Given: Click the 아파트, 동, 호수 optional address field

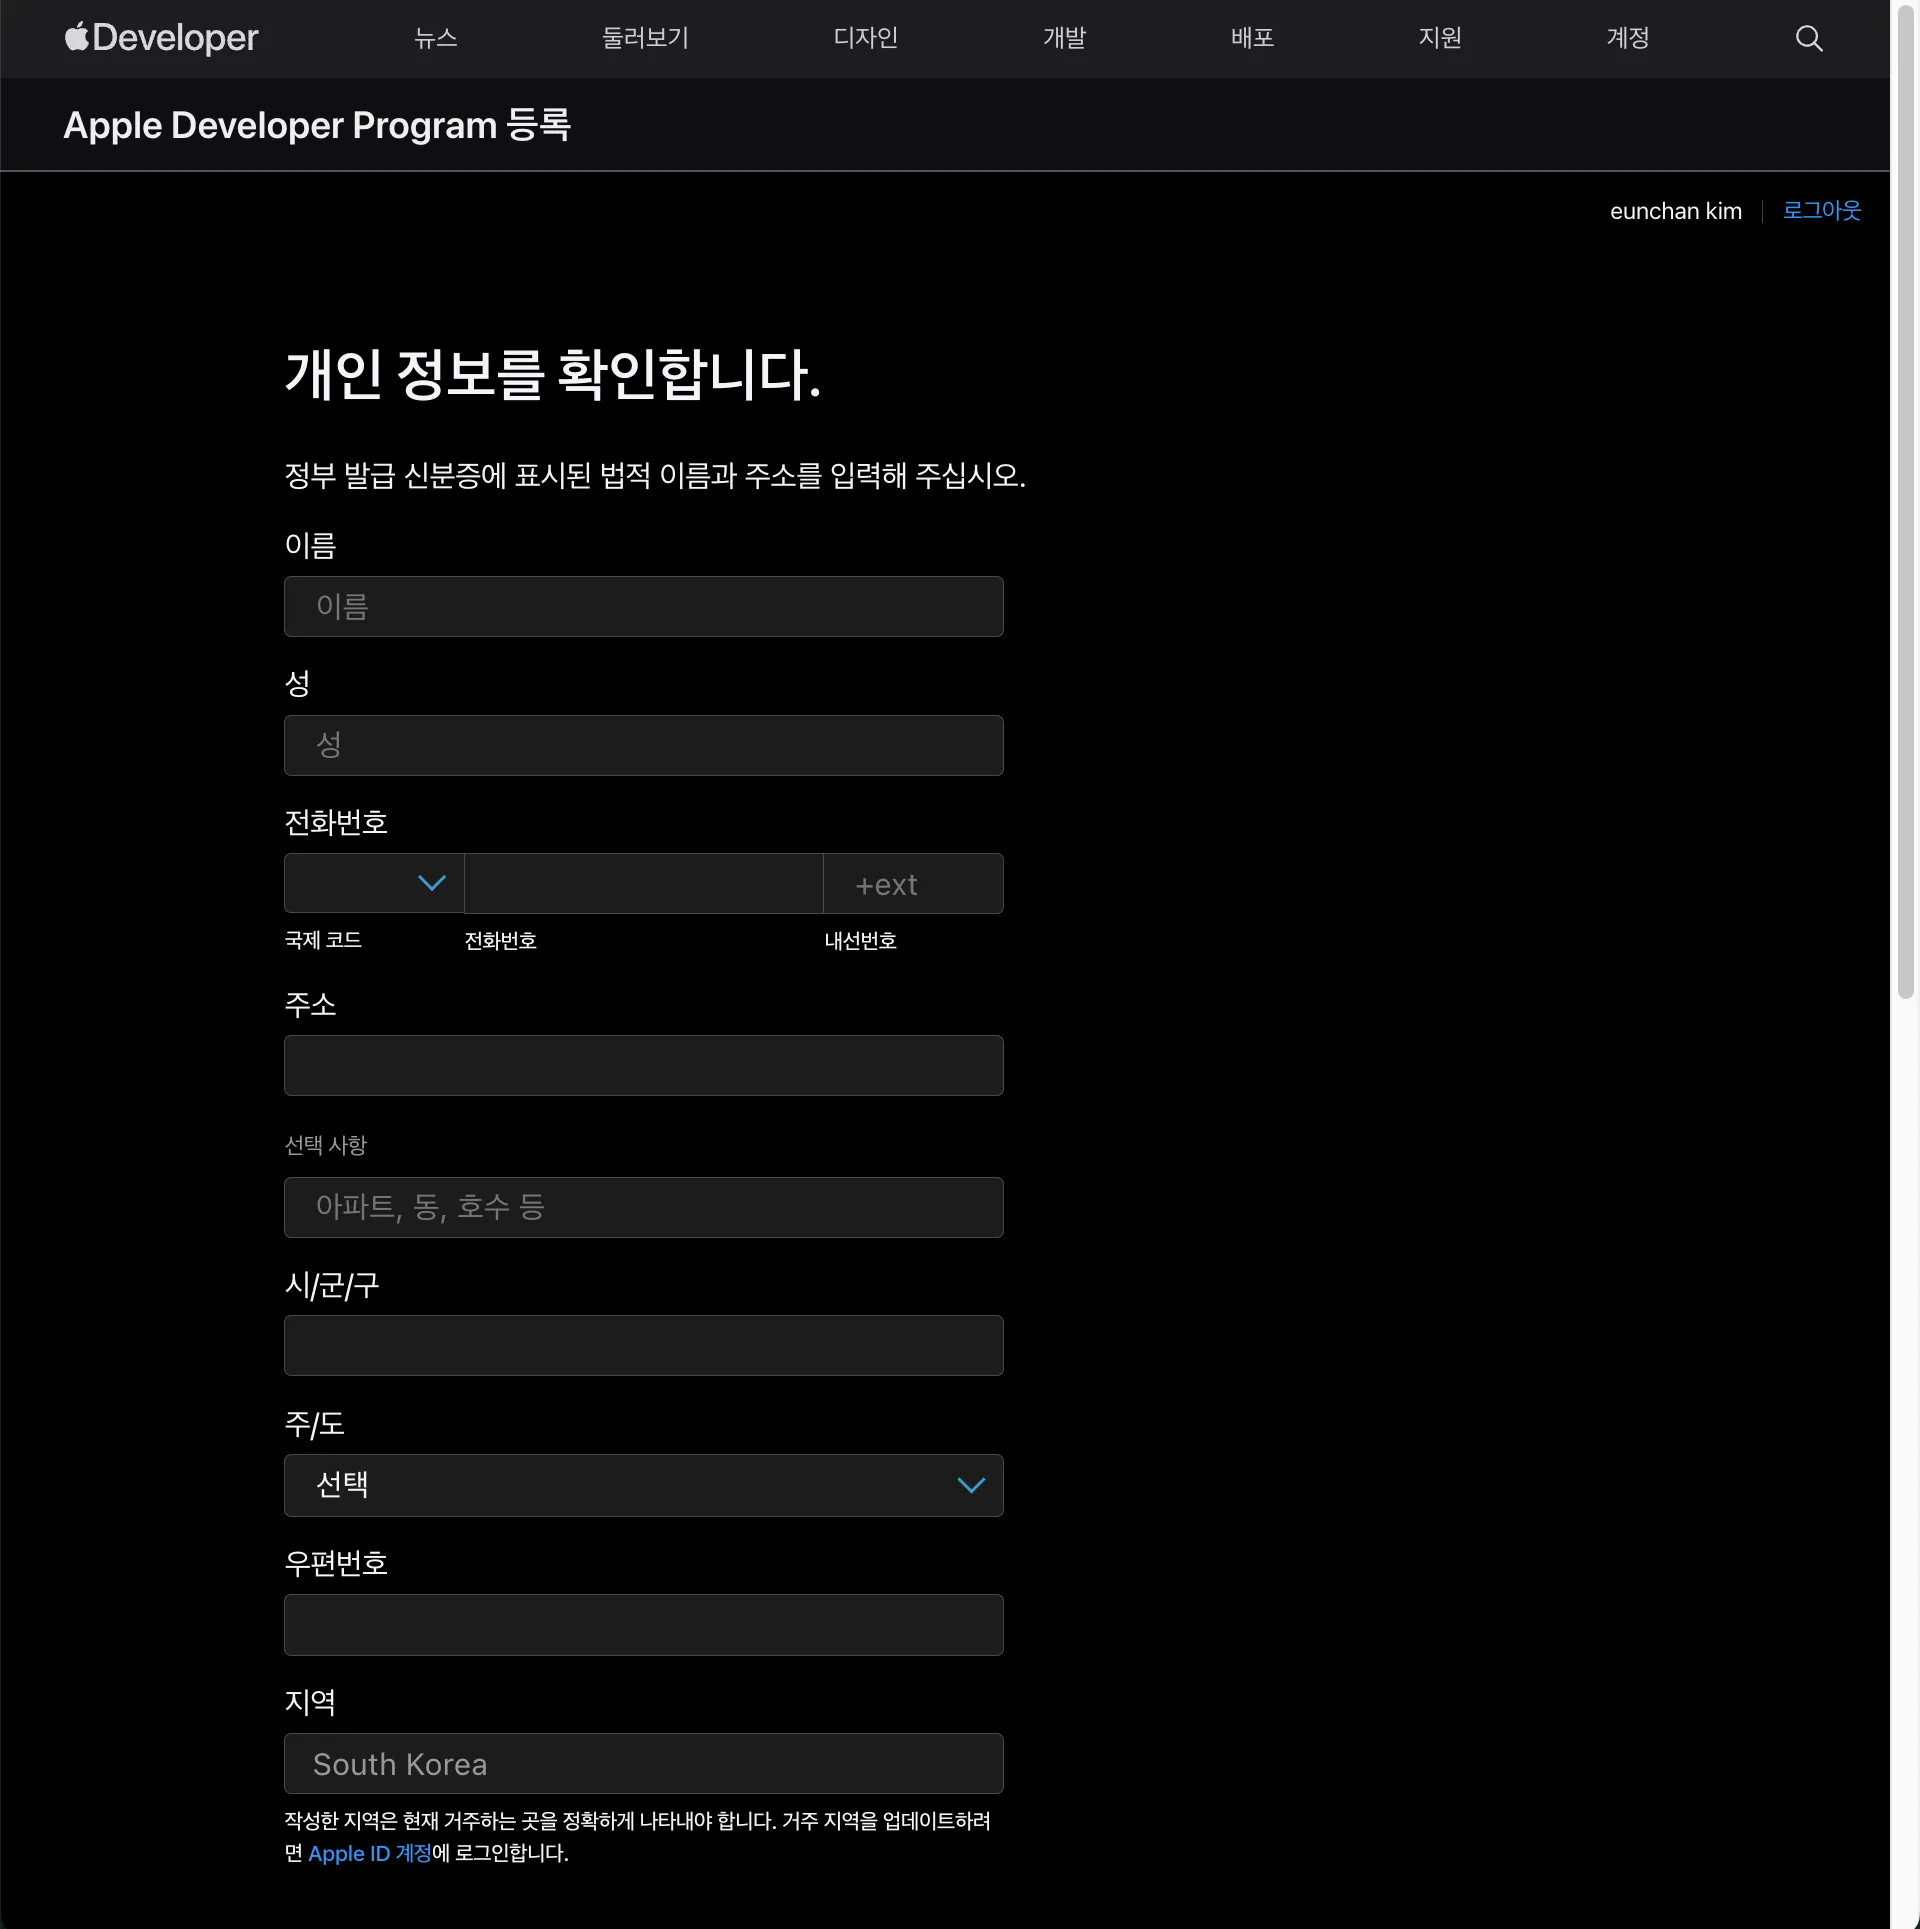Looking at the screenshot, I should (x=643, y=1207).
